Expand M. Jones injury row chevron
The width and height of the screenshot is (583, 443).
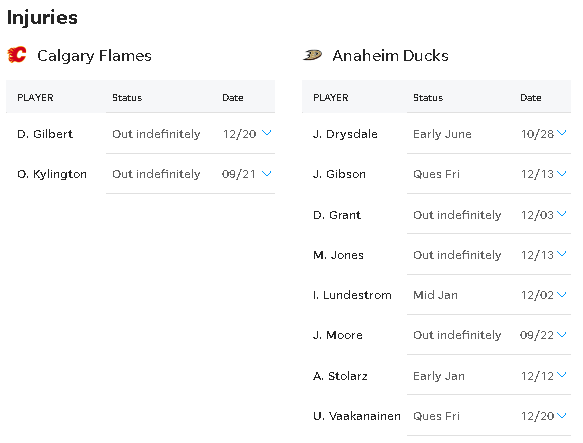coord(561,254)
